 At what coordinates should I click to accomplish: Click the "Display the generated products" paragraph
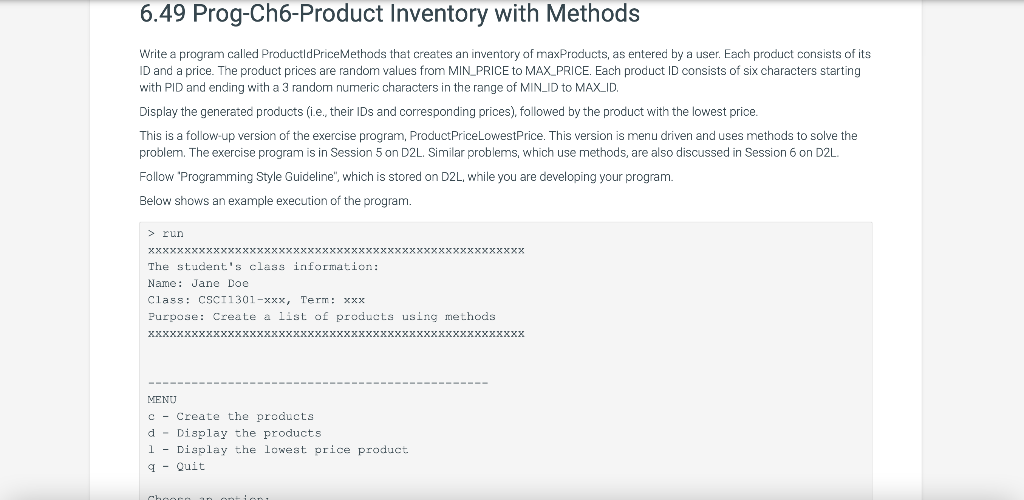[449, 112]
